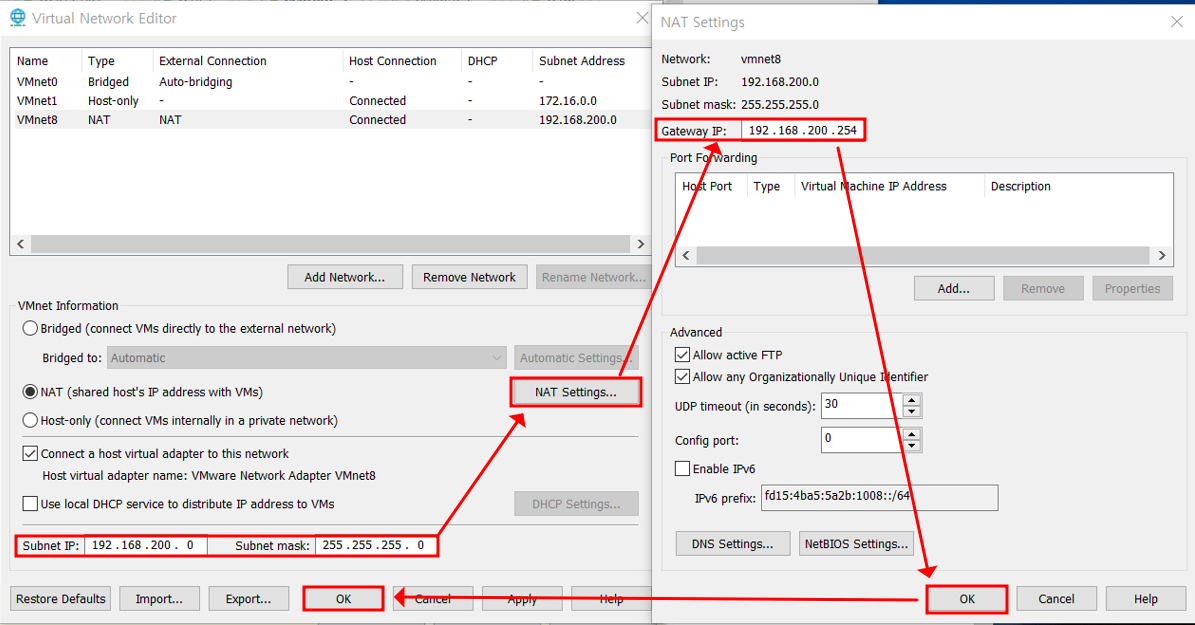This screenshot has height=625, width=1195.
Task: Click Restore Defaults button
Action: tap(61, 599)
